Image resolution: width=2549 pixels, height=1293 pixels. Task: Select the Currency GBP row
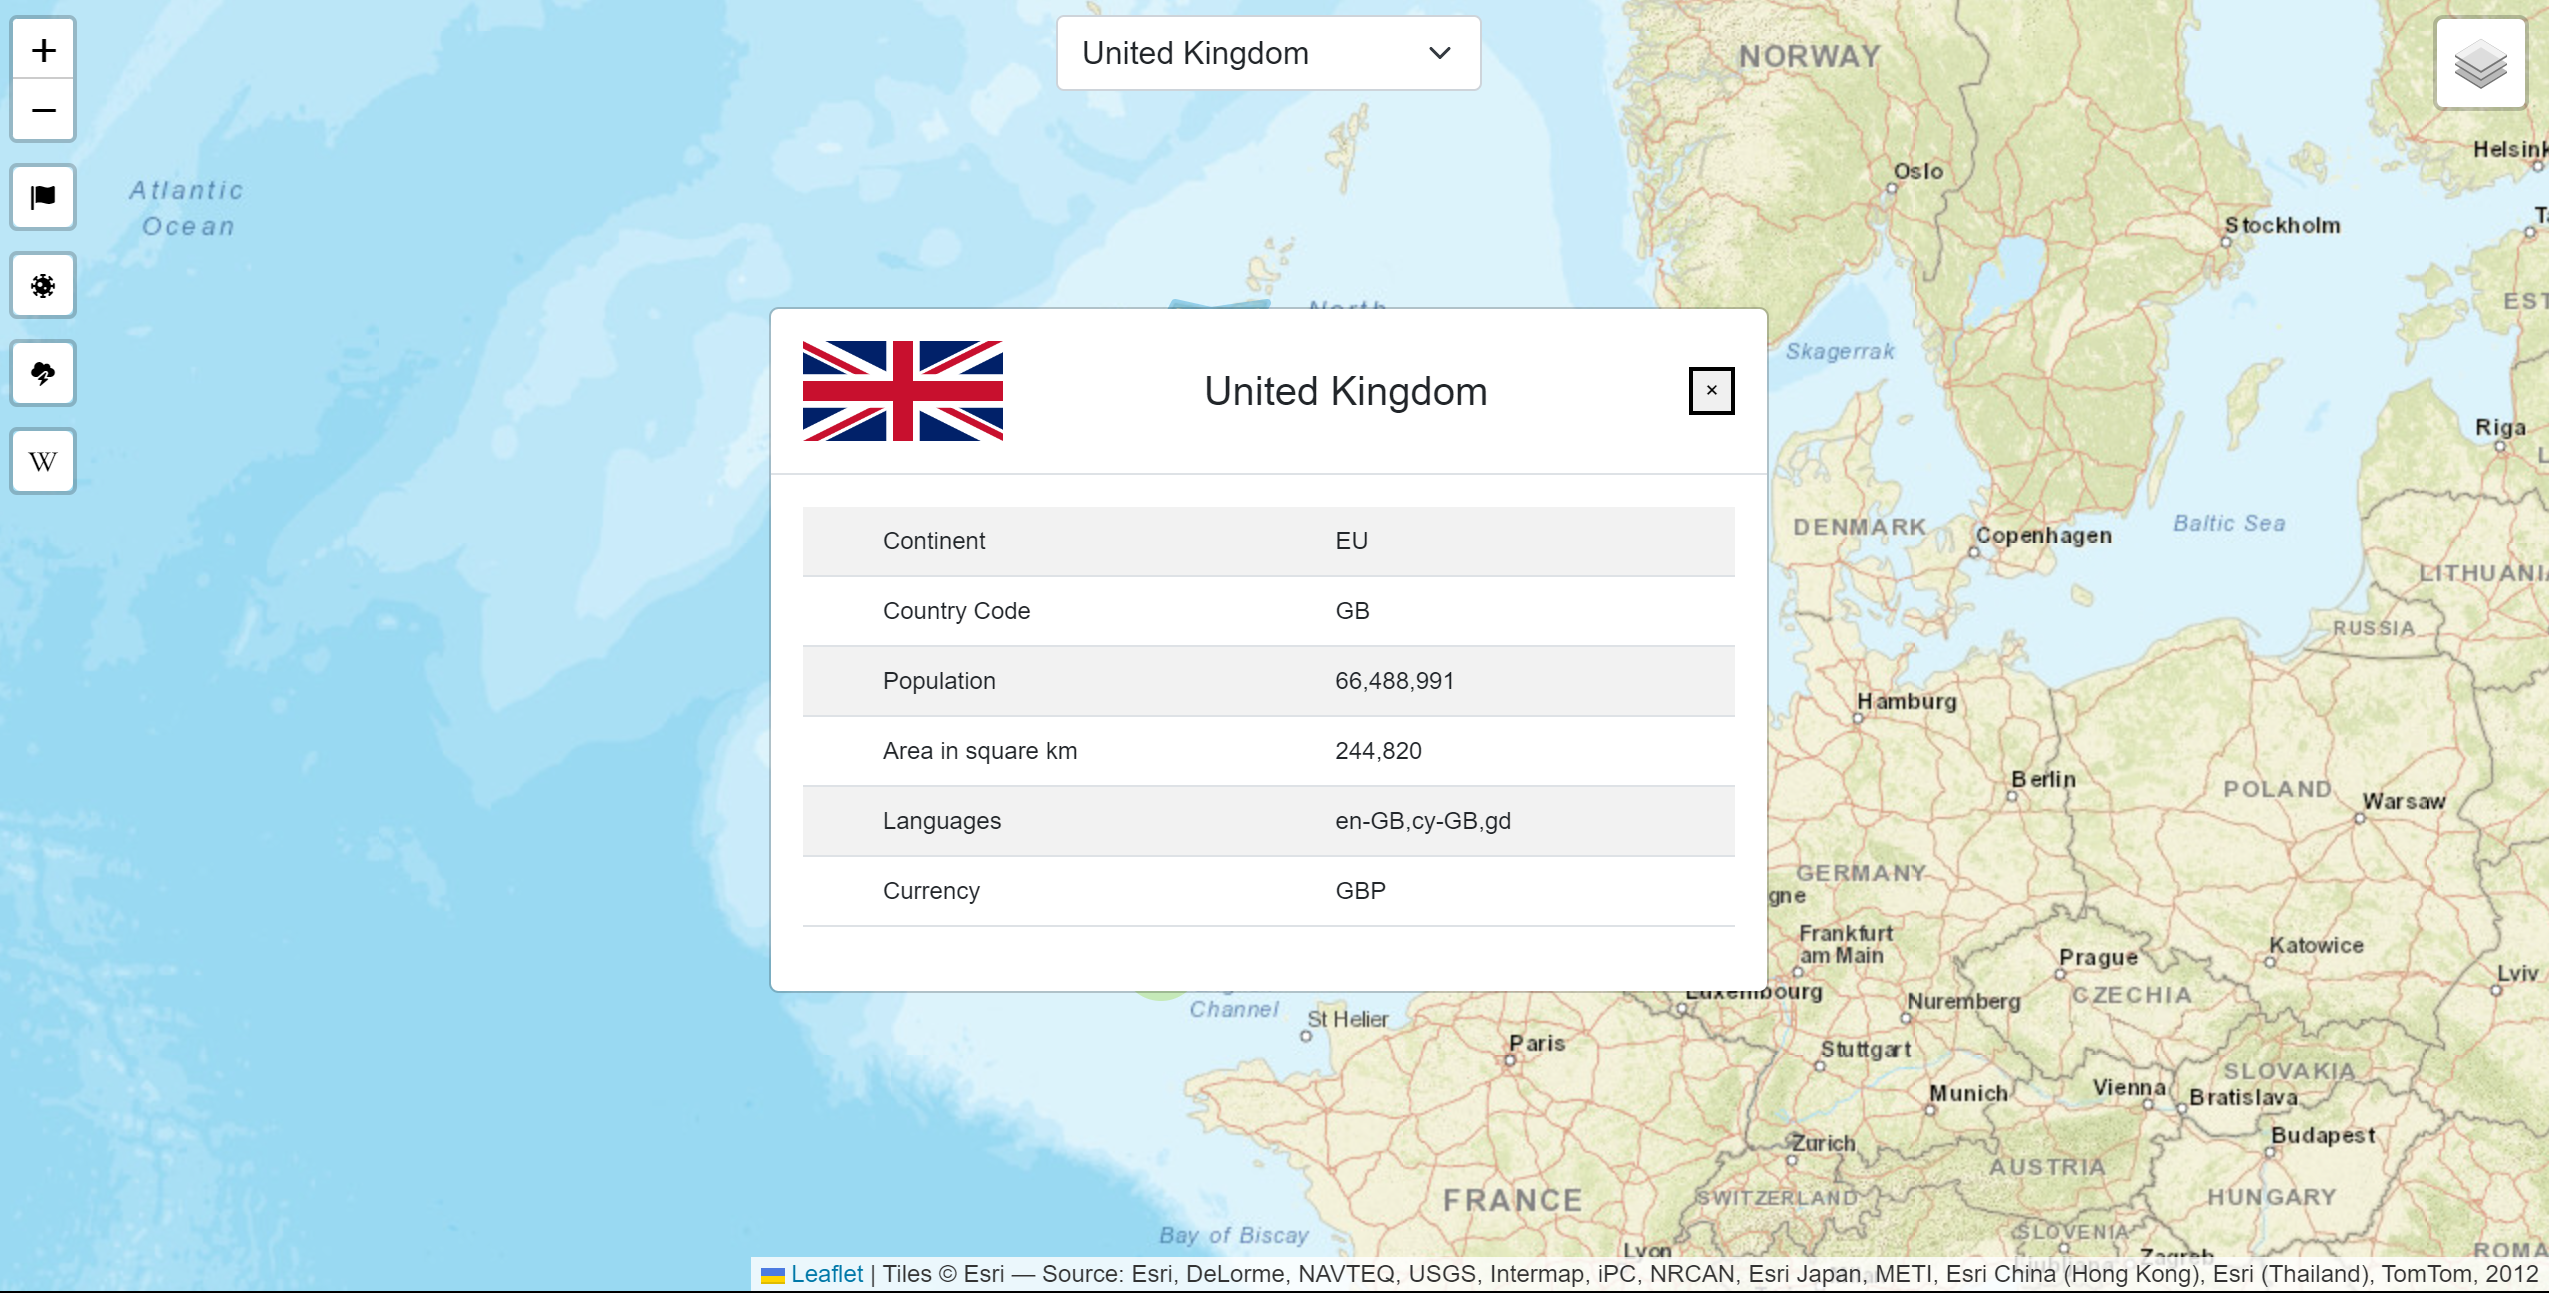[1267, 891]
